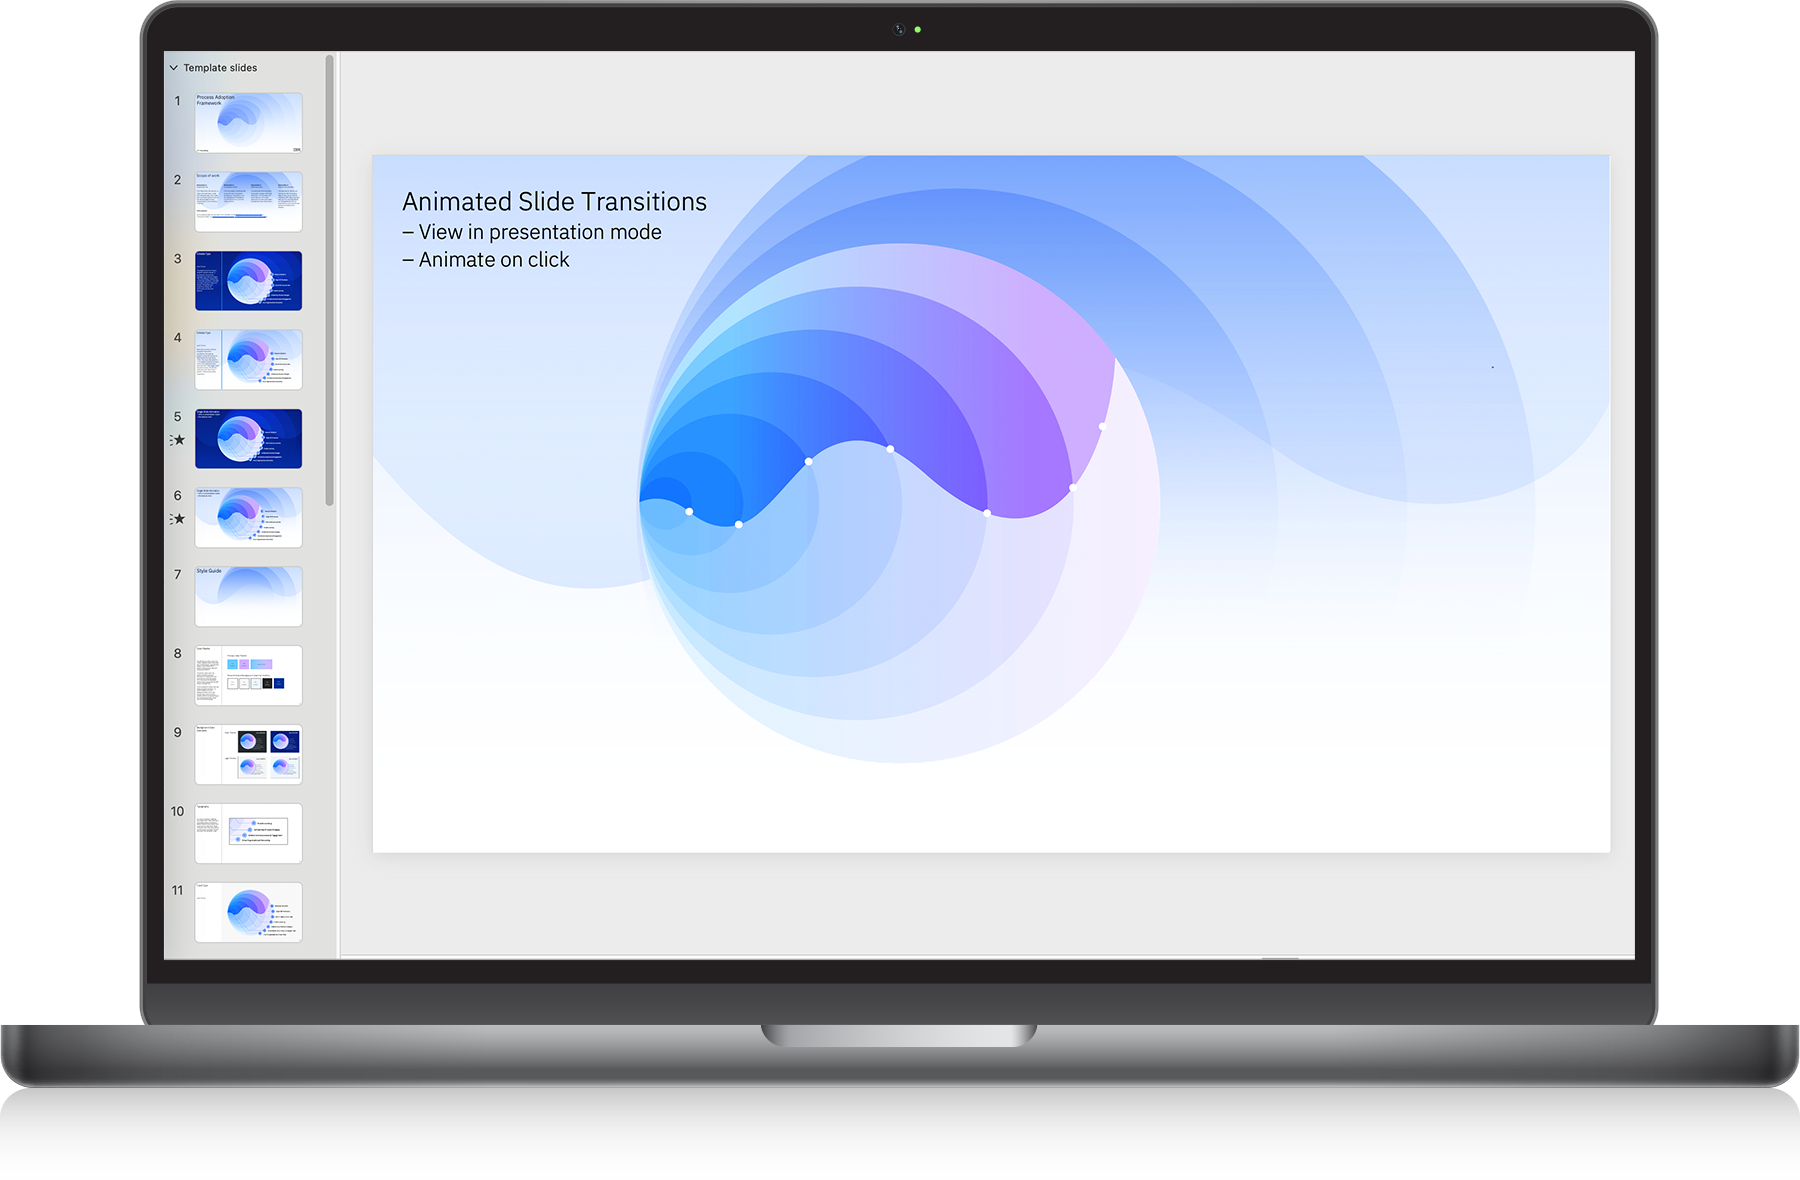The image size is (1800, 1180).
Task: Select slide 3 dark blue thumbnail
Action: pos(248,280)
